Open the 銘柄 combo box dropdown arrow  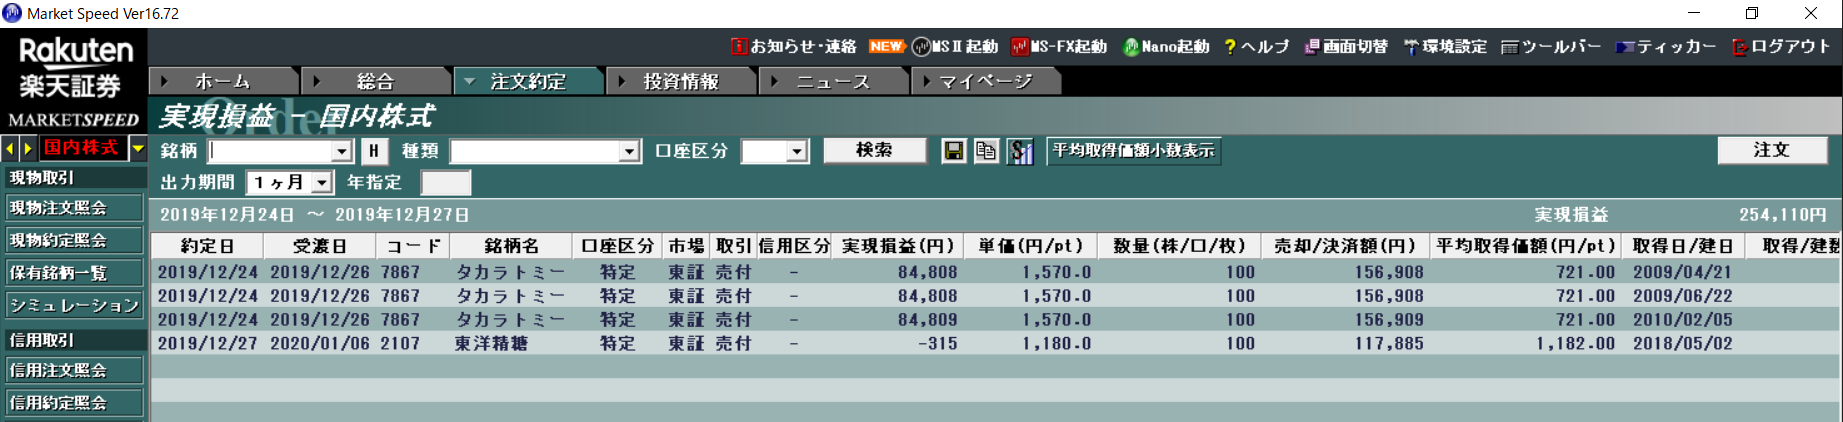point(342,151)
